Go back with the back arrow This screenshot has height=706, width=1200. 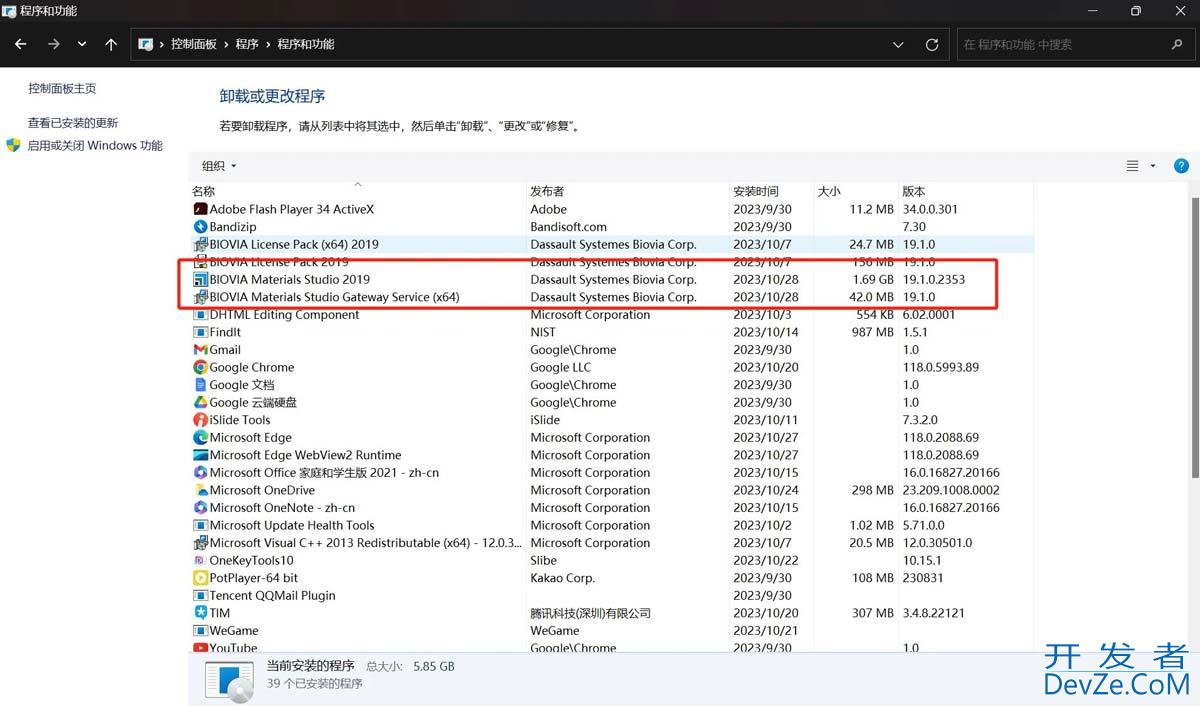[x=20, y=45]
